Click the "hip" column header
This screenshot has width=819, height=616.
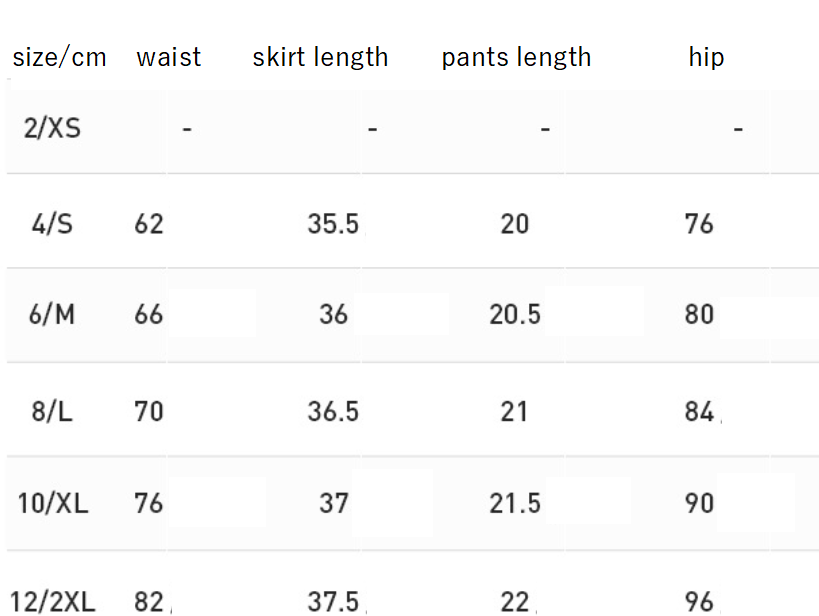tap(706, 57)
